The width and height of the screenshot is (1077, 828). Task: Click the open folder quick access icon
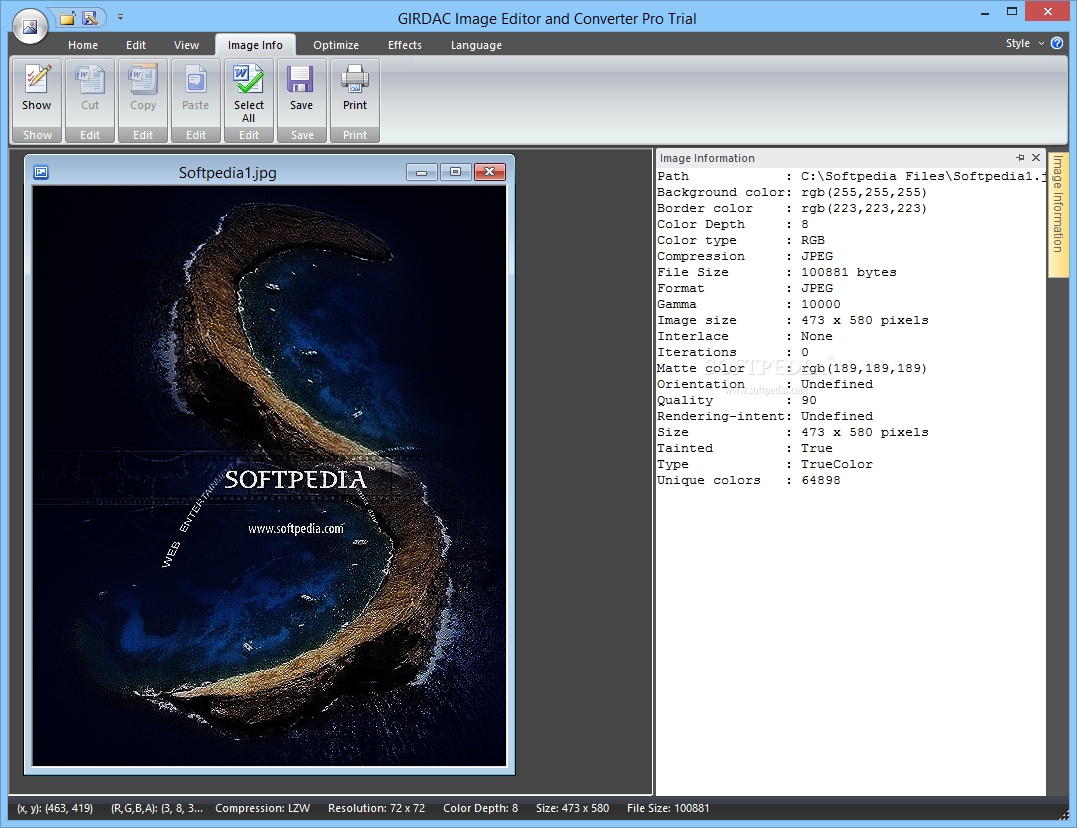click(x=67, y=18)
